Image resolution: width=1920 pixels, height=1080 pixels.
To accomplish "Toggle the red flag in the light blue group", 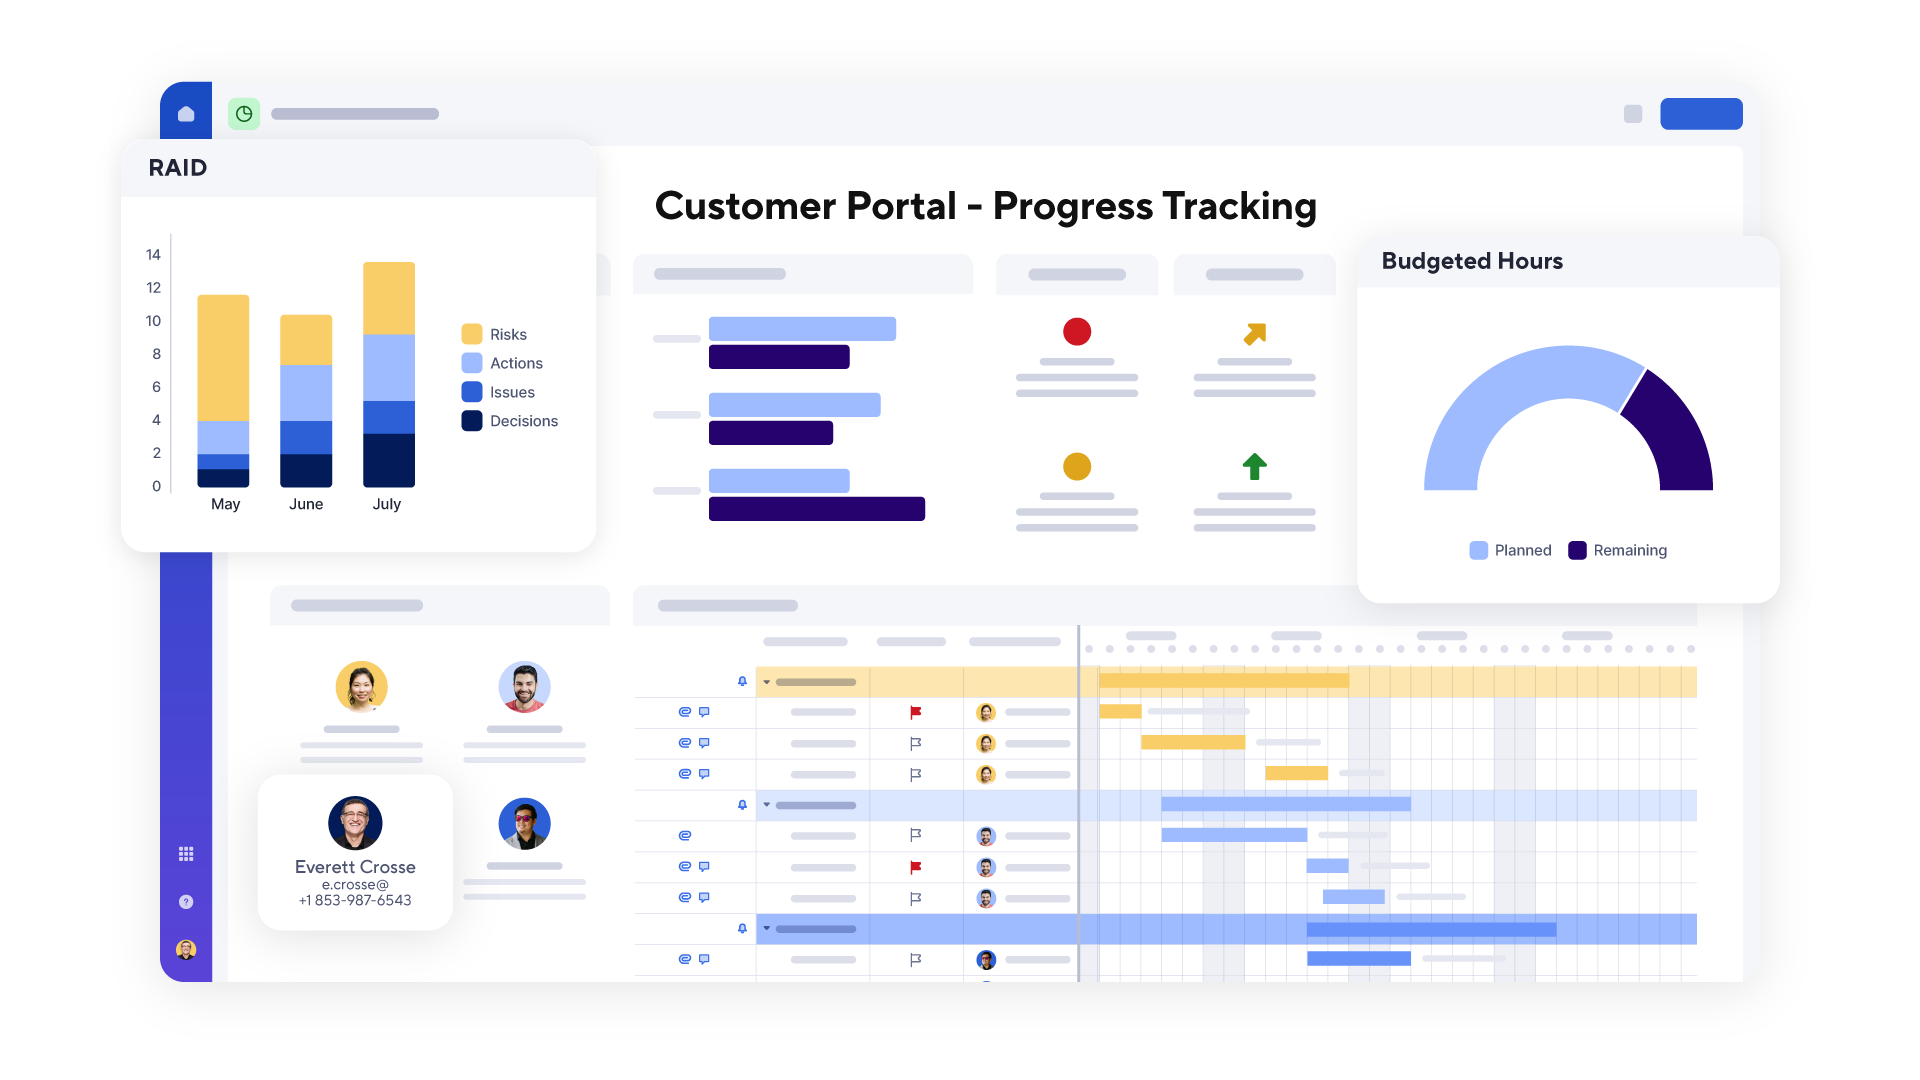I will click(x=915, y=867).
